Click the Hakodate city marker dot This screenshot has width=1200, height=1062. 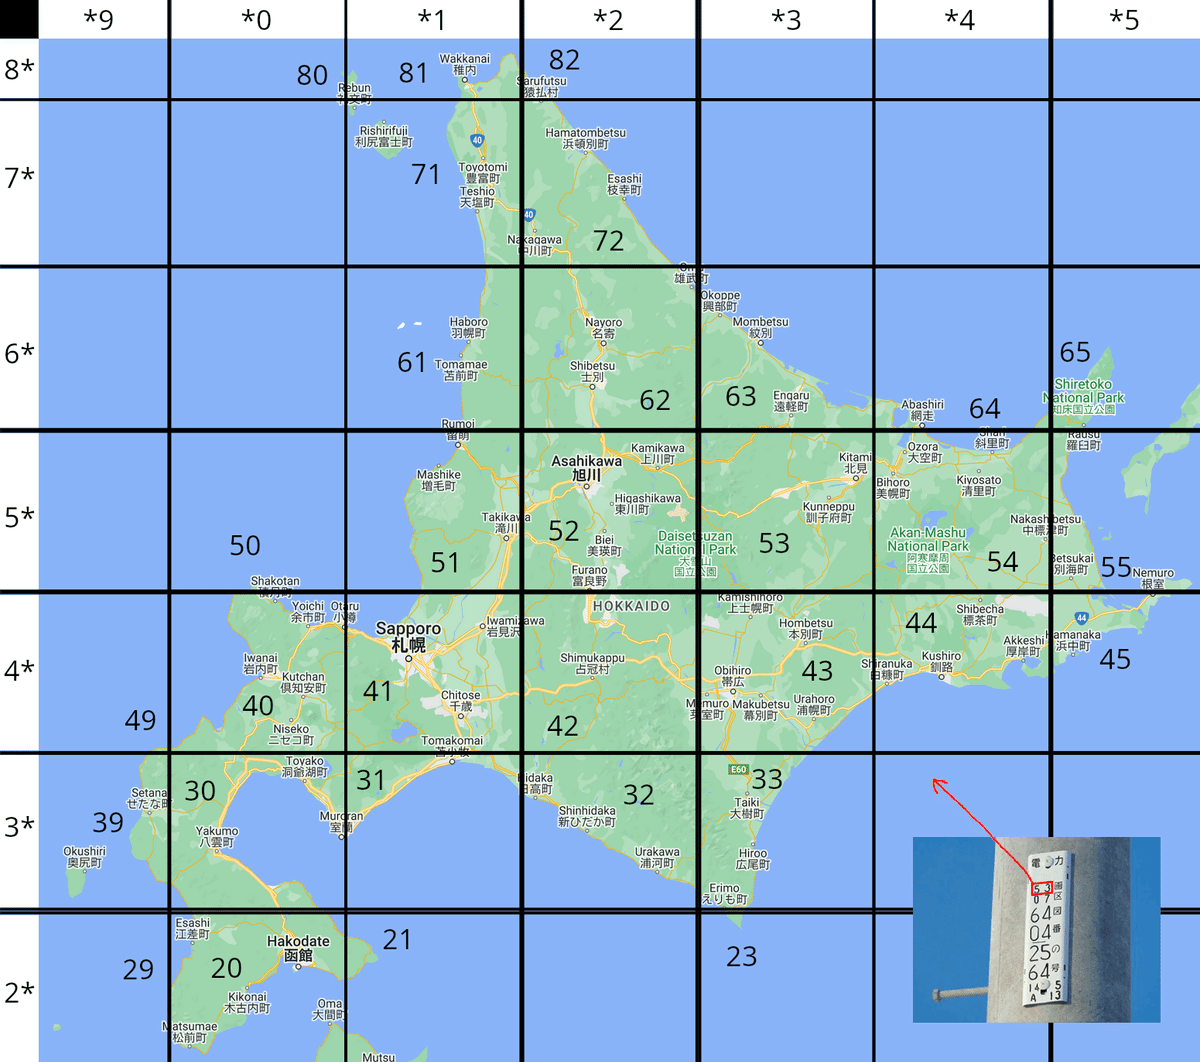(298, 968)
